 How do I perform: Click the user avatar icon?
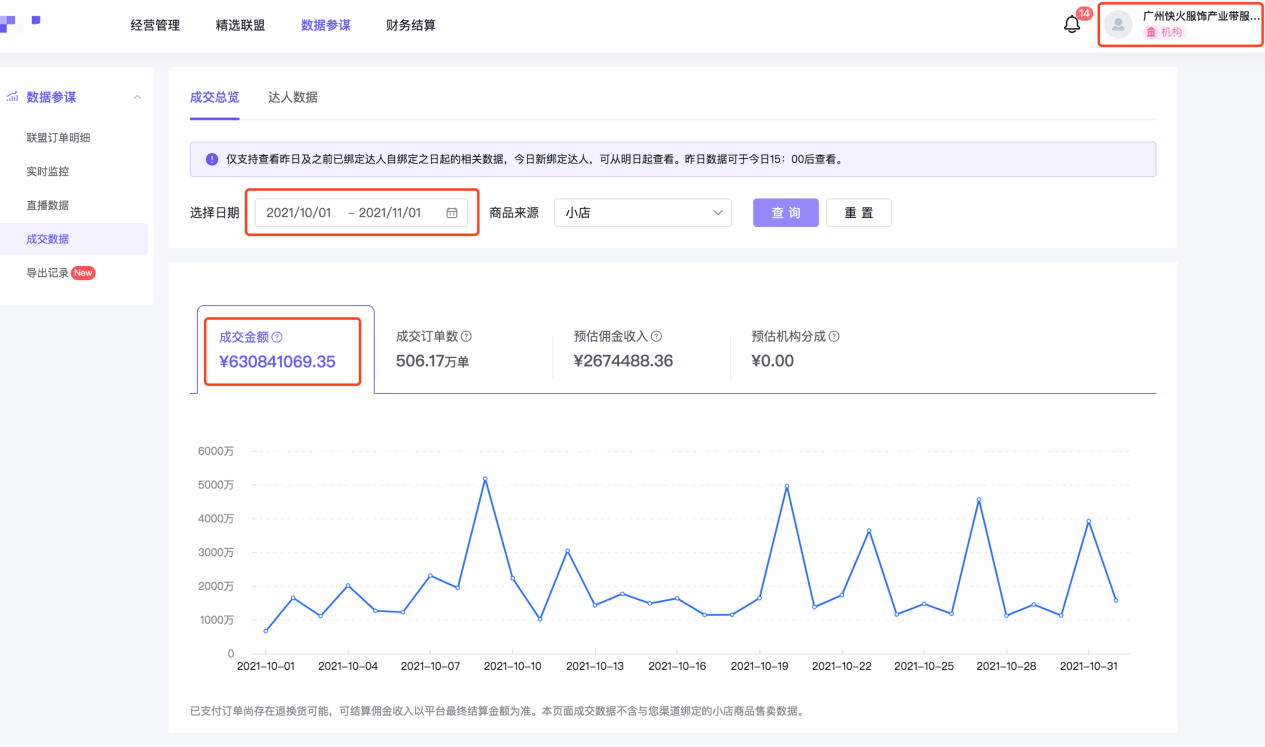tap(1118, 25)
